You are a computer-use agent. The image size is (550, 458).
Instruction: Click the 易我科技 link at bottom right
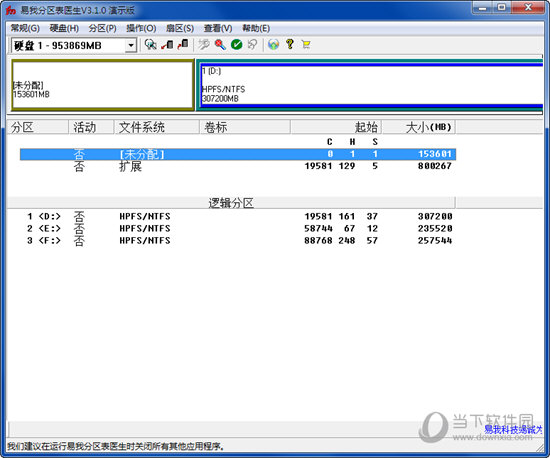tap(513, 429)
